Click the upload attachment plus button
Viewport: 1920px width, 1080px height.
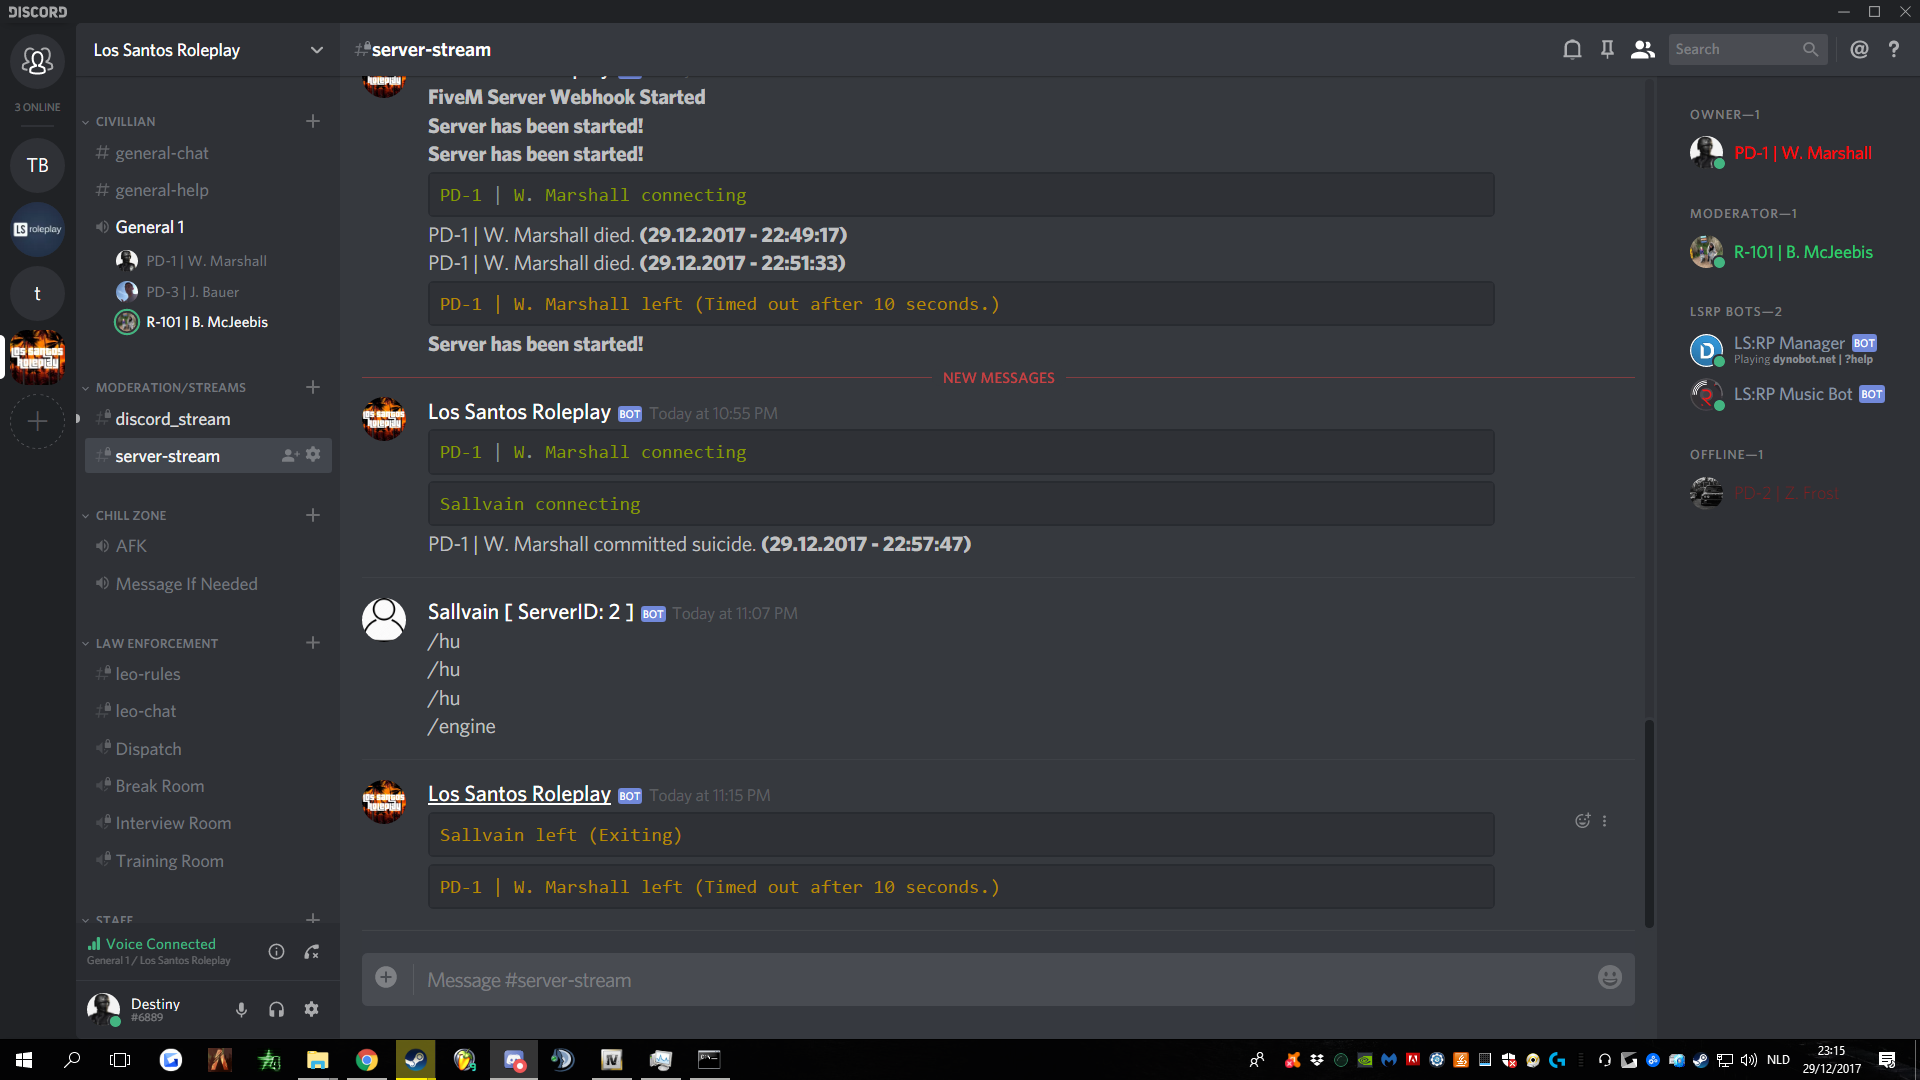coord(386,978)
